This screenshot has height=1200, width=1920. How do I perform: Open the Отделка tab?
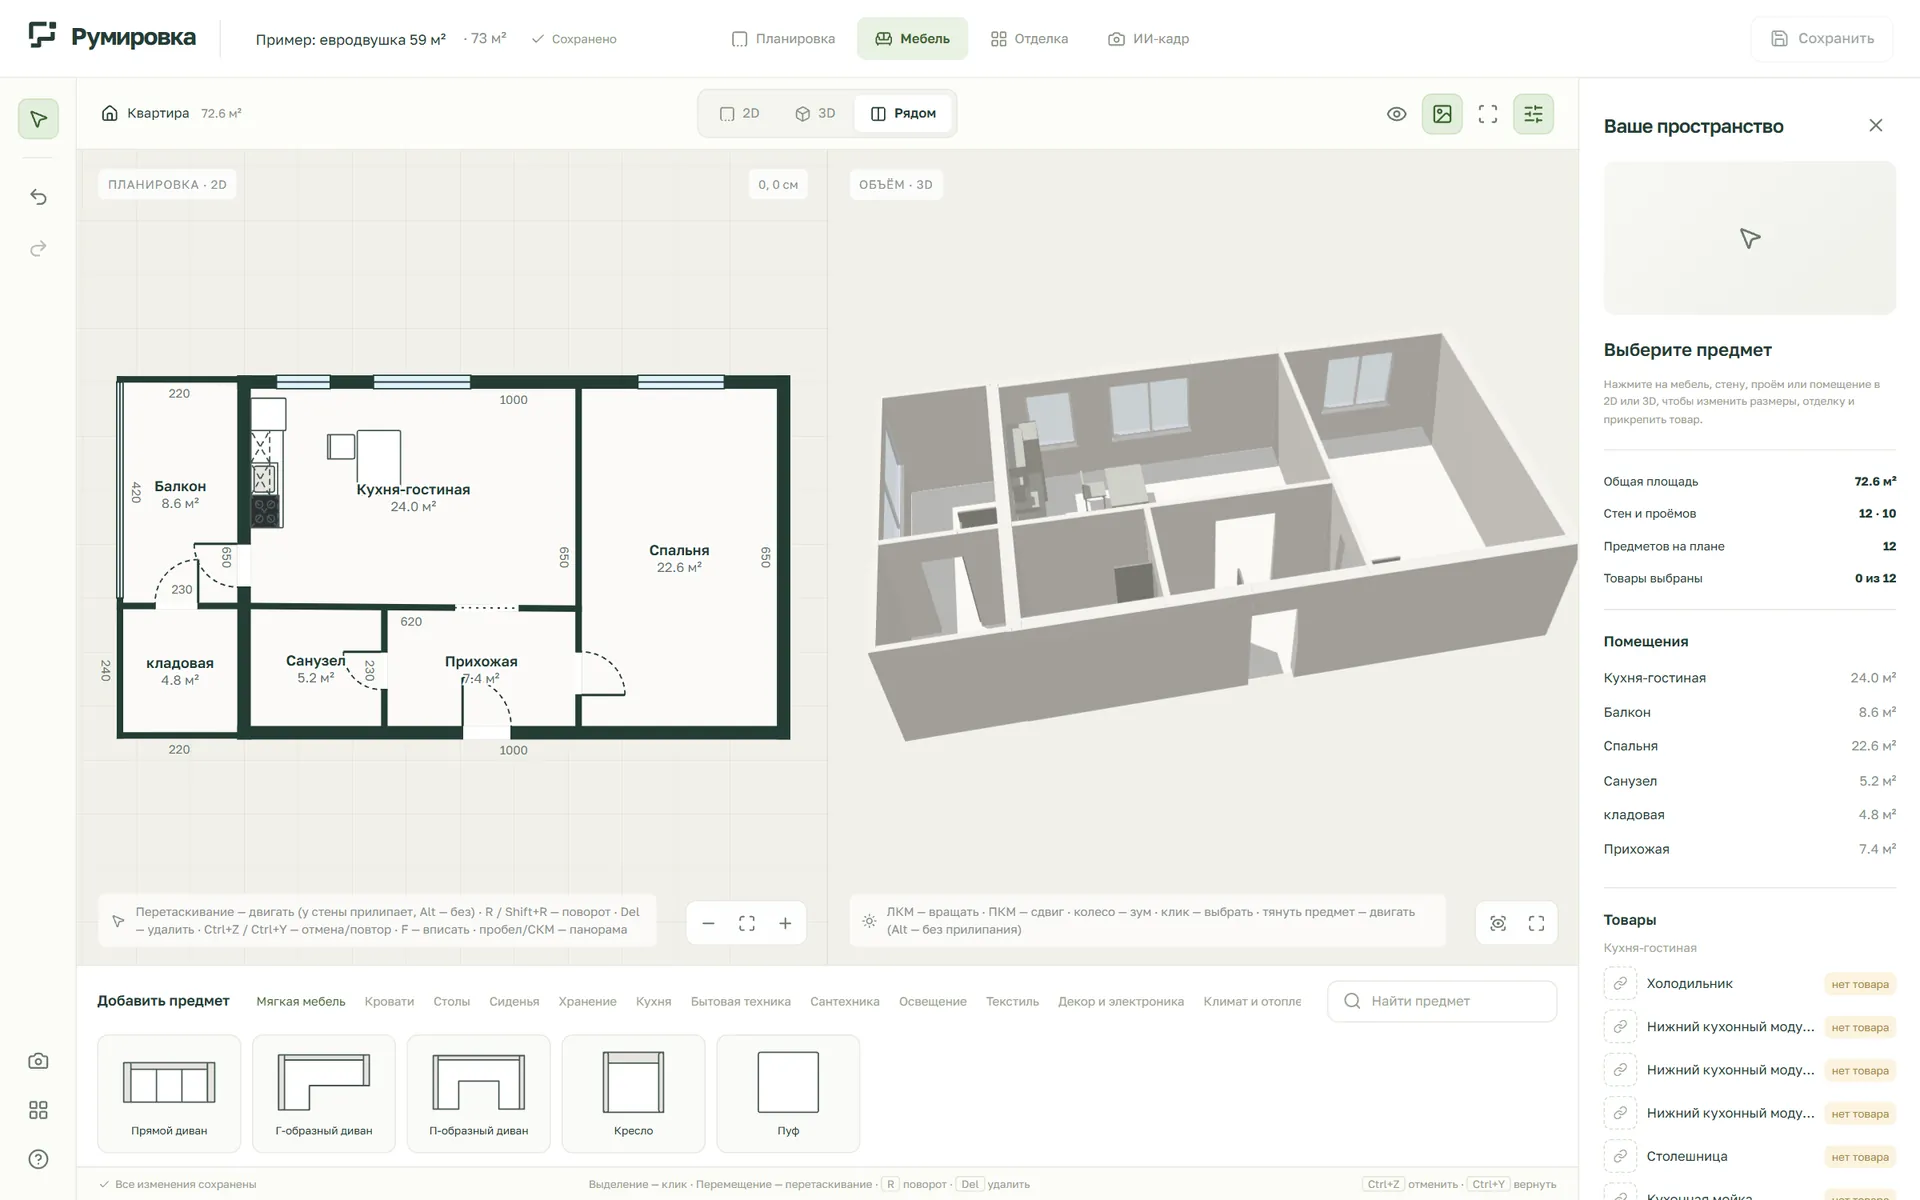click(x=1029, y=39)
